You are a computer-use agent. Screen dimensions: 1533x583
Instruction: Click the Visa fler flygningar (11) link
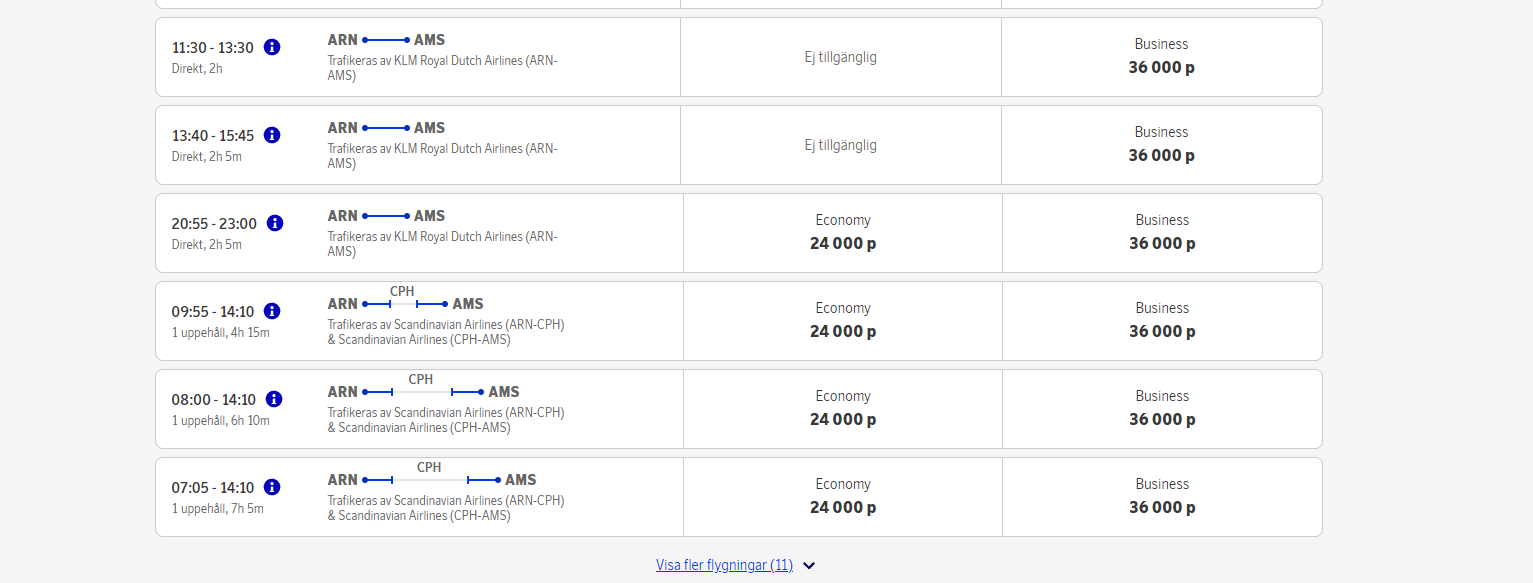pos(724,565)
